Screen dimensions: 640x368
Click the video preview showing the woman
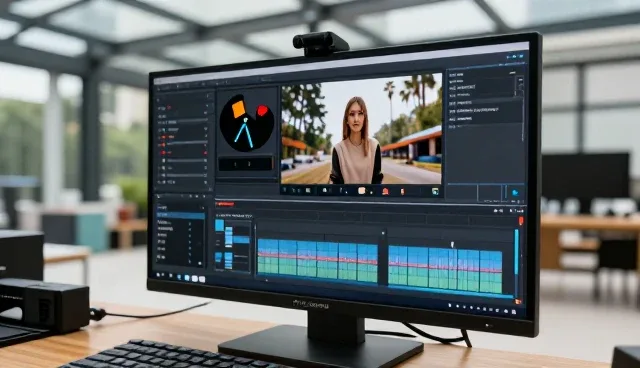click(361, 129)
